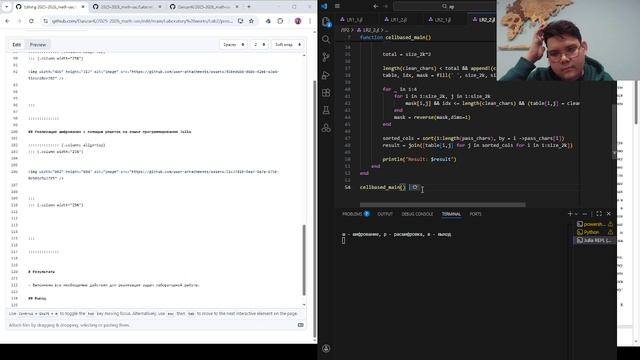Open Run and Debug view in VS Code
The height and width of the screenshot is (360, 640).
(x=326, y=75)
